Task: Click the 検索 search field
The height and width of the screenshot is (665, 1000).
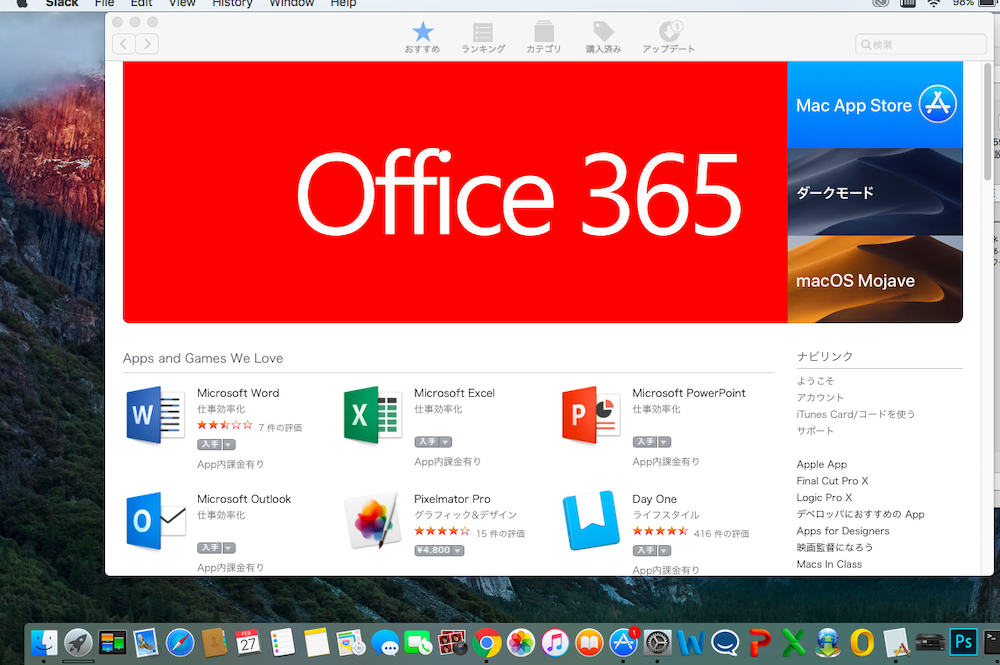Action: 921,44
